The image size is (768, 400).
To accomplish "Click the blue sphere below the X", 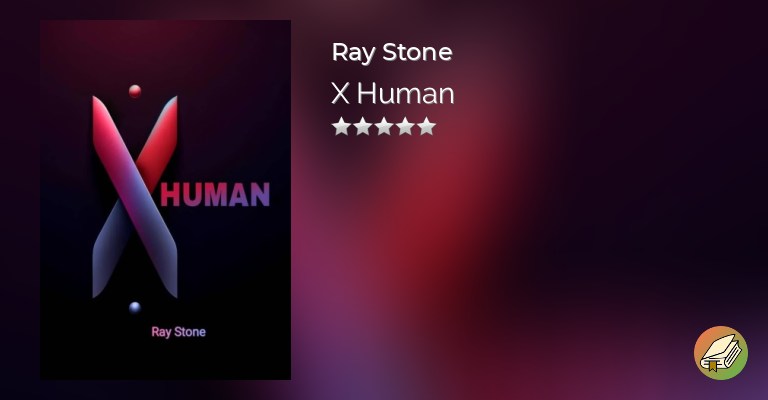I will [135, 307].
